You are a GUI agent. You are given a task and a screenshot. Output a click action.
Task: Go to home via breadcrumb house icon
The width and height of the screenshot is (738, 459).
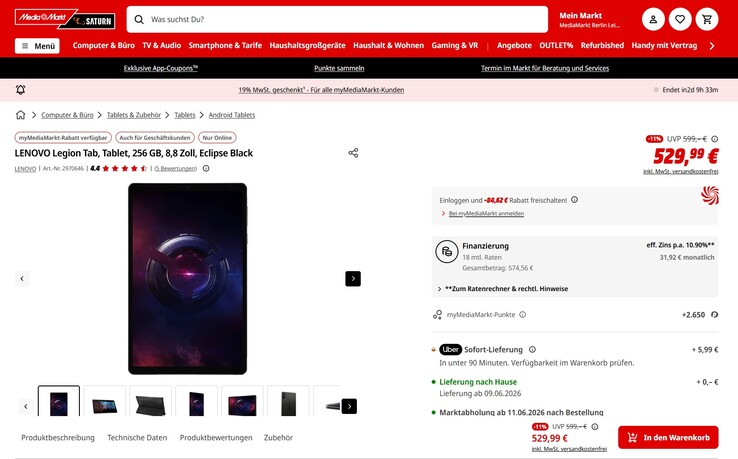tap(20, 114)
